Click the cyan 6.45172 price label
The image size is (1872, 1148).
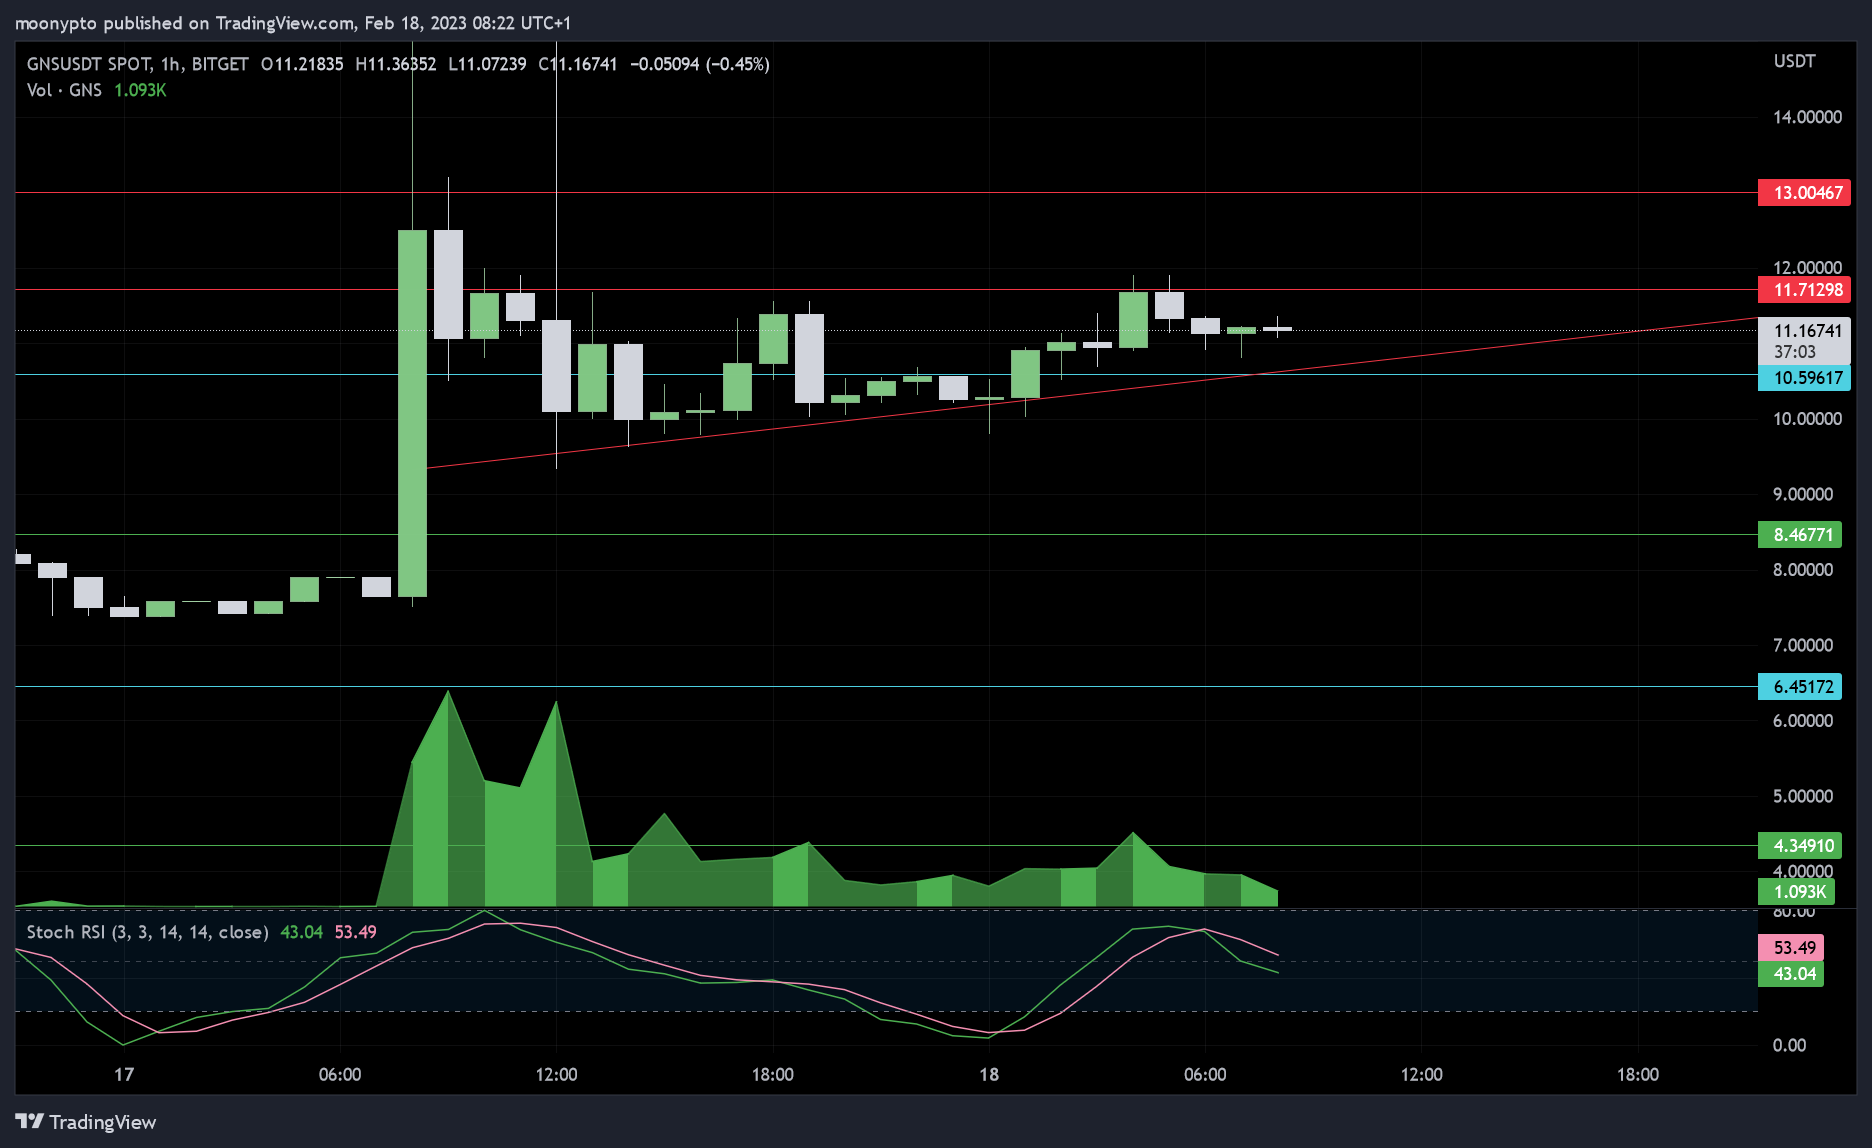pos(1800,687)
